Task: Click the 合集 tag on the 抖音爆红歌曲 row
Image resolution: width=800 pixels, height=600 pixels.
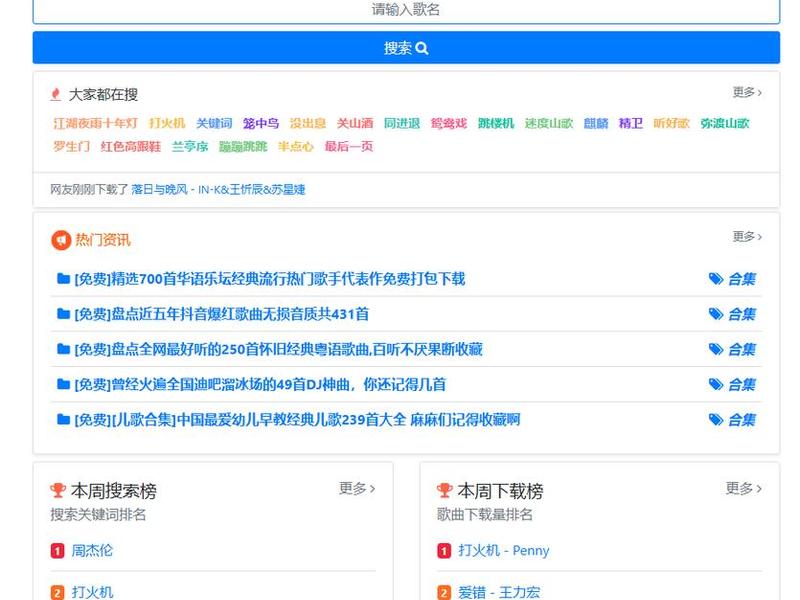Action: tap(732, 314)
